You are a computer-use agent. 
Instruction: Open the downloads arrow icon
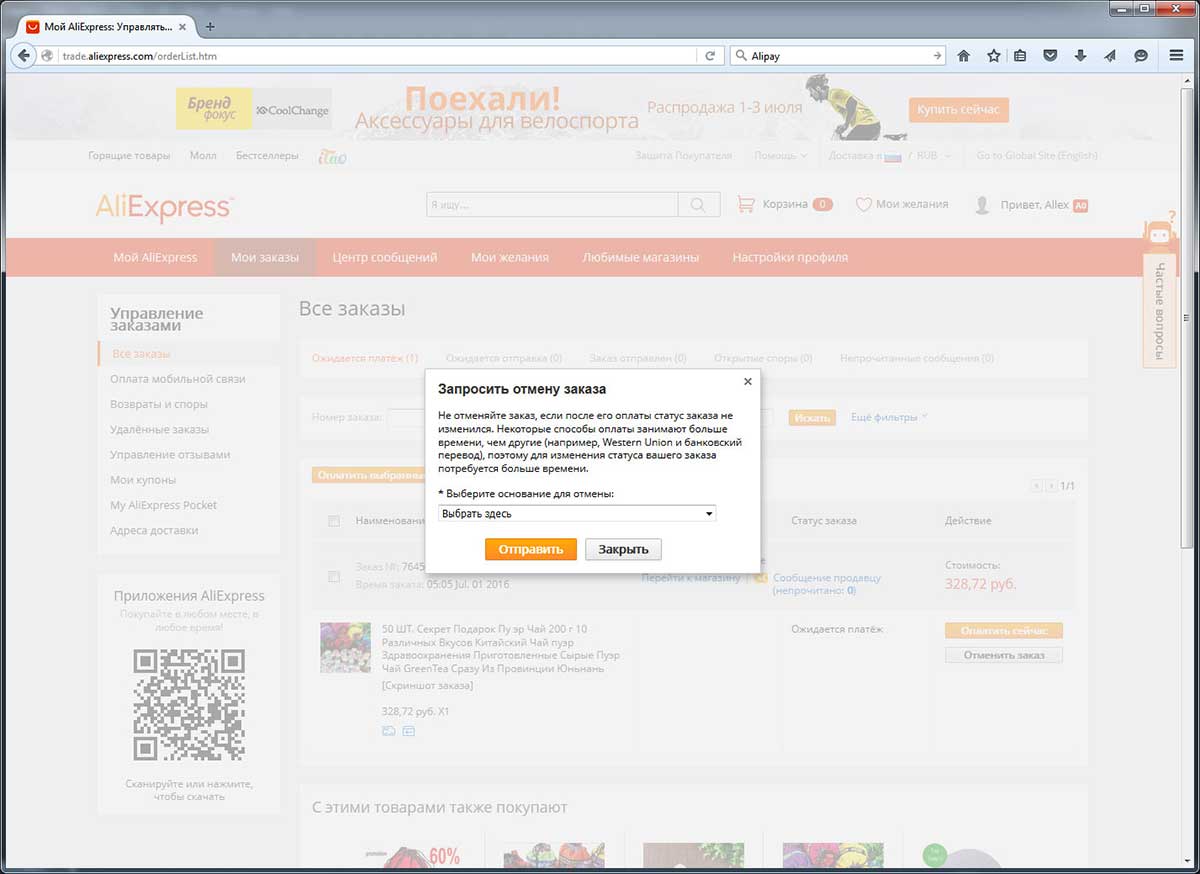click(1080, 56)
